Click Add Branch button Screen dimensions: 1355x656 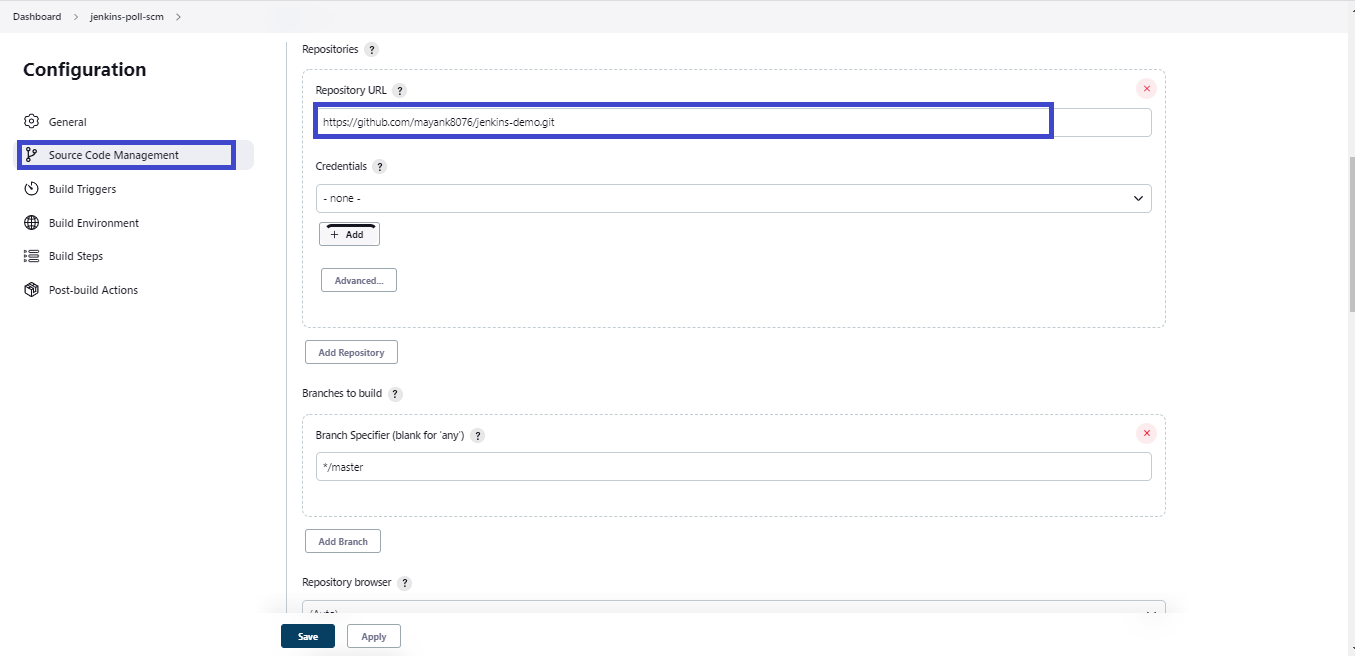click(x=343, y=541)
